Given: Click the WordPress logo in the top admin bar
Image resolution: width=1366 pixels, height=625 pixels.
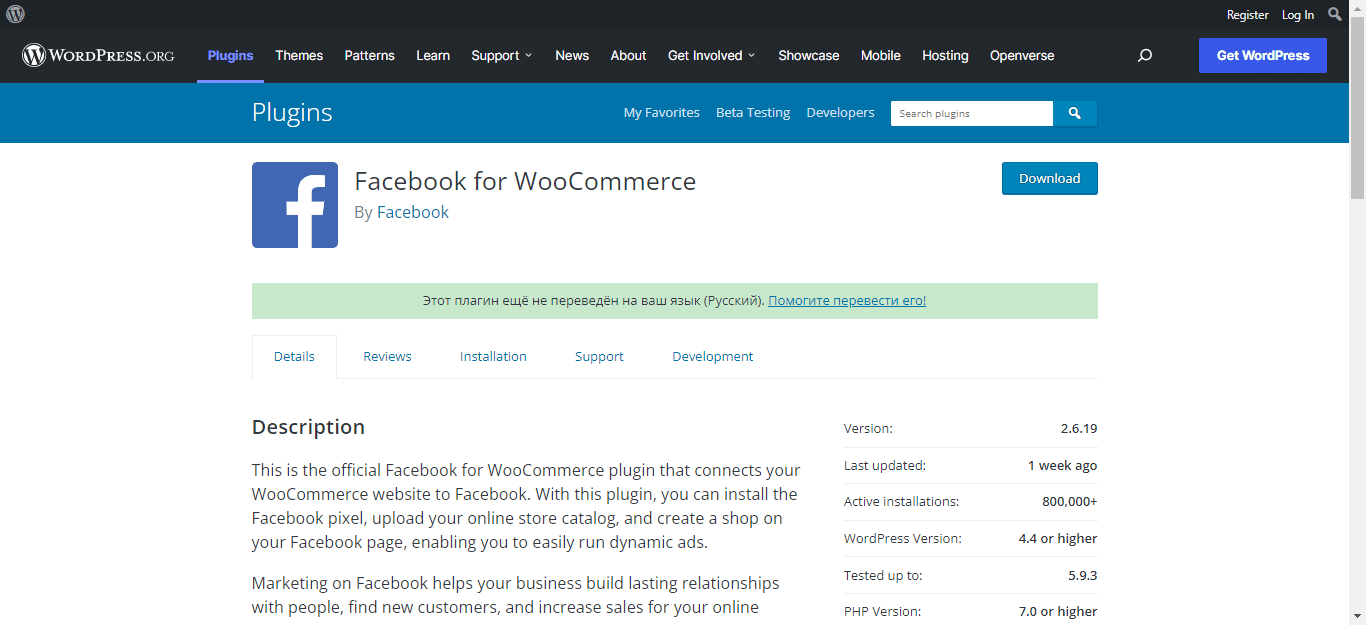Looking at the screenshot, I should coord(14,14).
